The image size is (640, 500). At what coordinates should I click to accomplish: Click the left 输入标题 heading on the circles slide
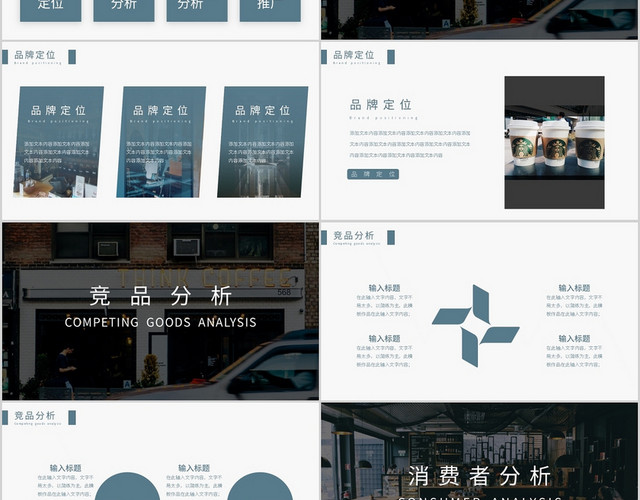coord(66,468)
